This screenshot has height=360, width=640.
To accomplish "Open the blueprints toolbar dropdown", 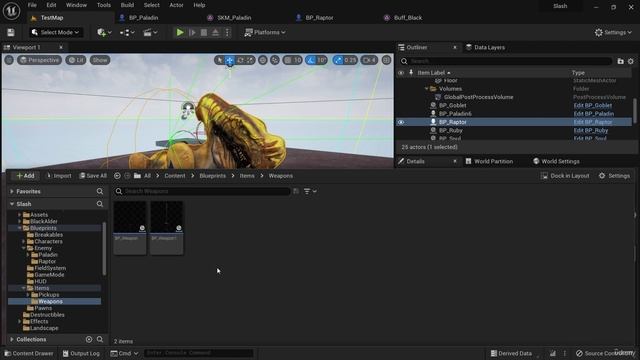I will pyautogui.click(x=127, y=32).
